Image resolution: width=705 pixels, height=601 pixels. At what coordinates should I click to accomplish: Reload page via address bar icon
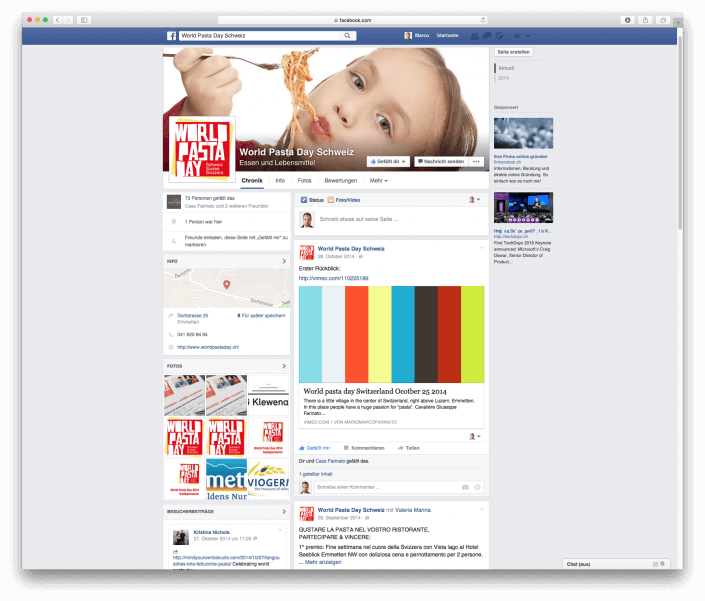pyautogui.click(x=483, y=20)
